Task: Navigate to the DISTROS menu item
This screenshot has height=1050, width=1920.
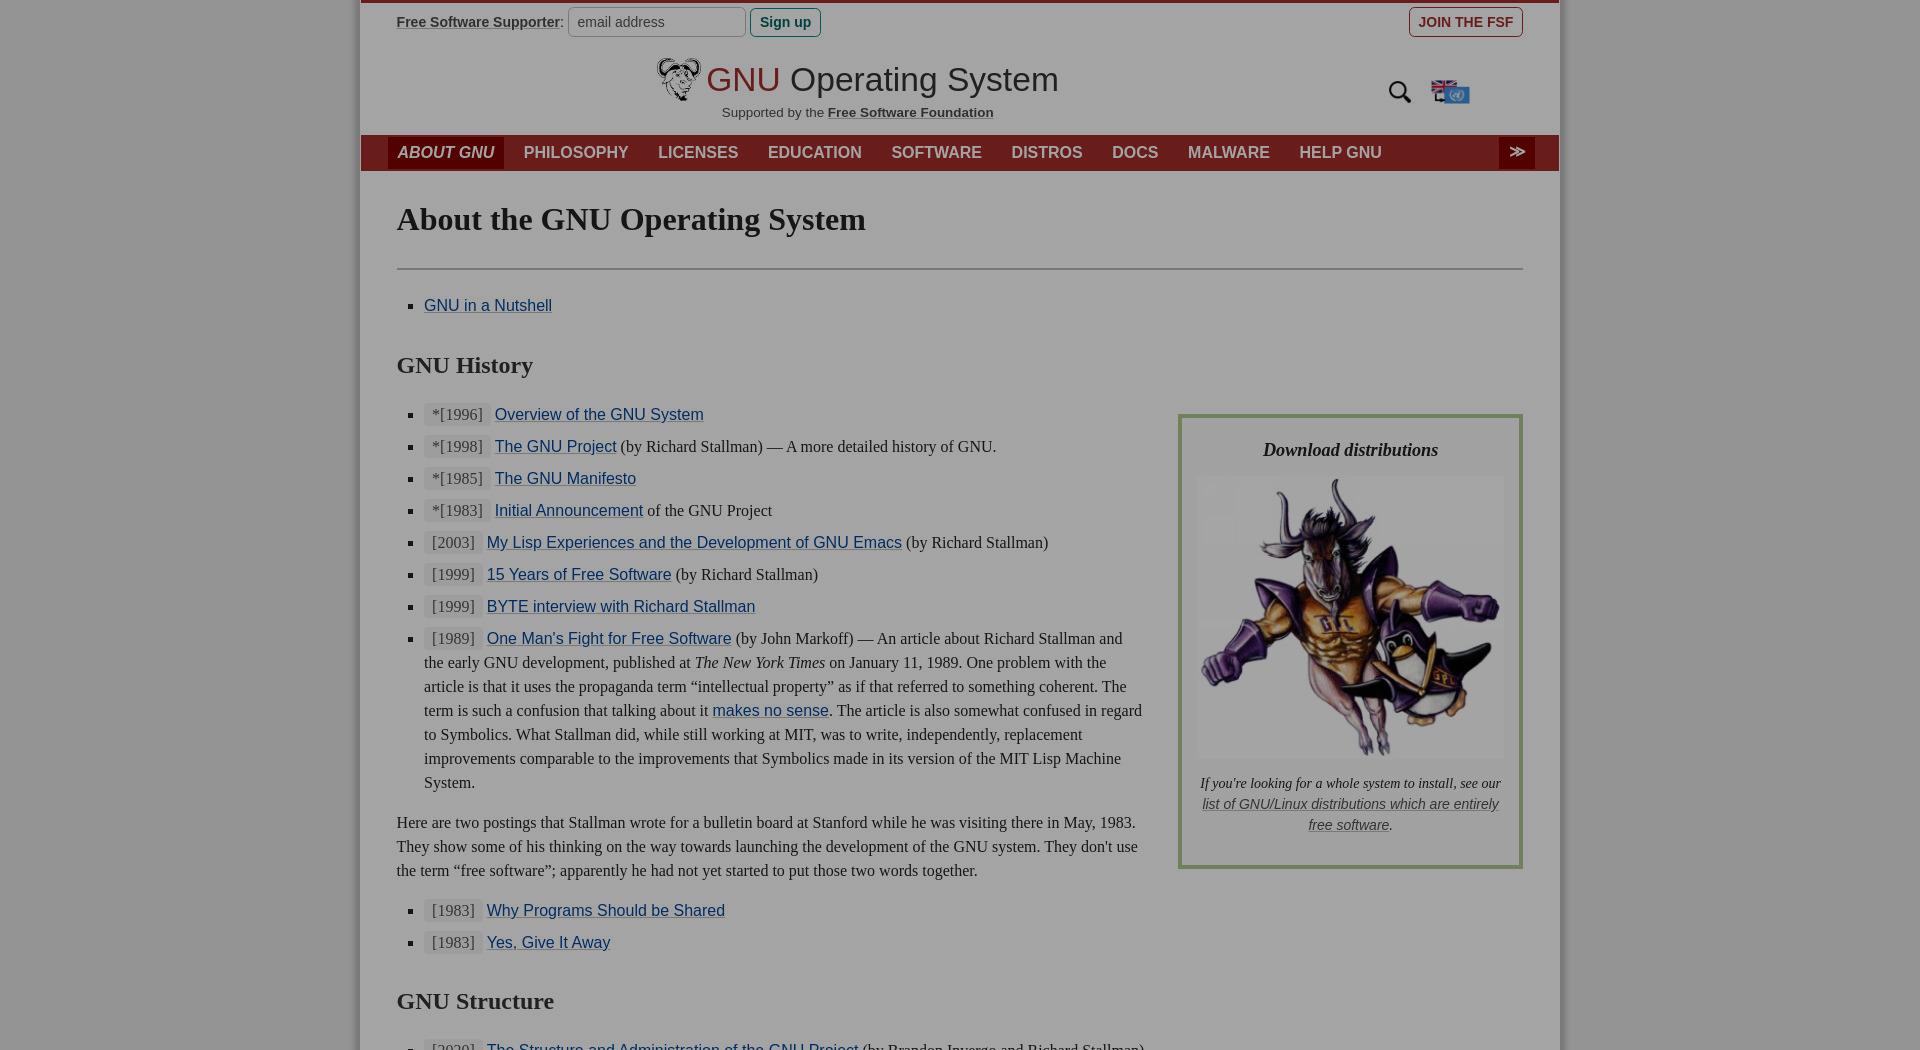Action: click(1046, 153)
